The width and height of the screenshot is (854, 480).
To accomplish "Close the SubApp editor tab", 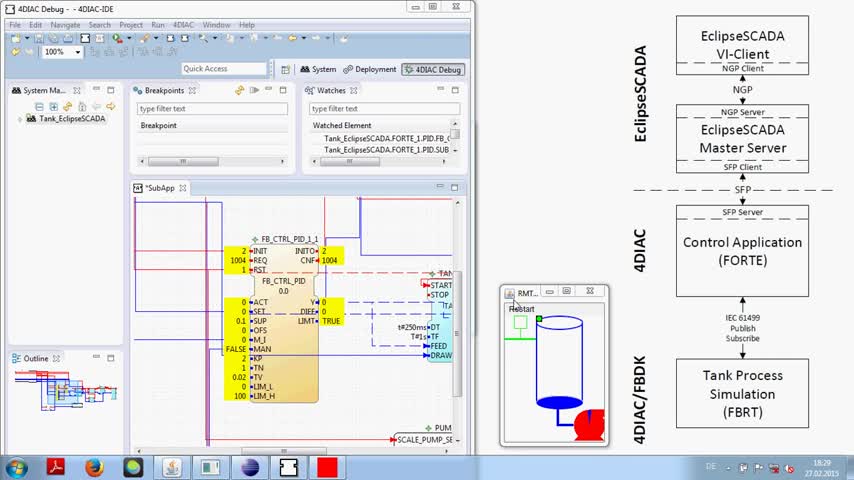I will coord(183,188).
